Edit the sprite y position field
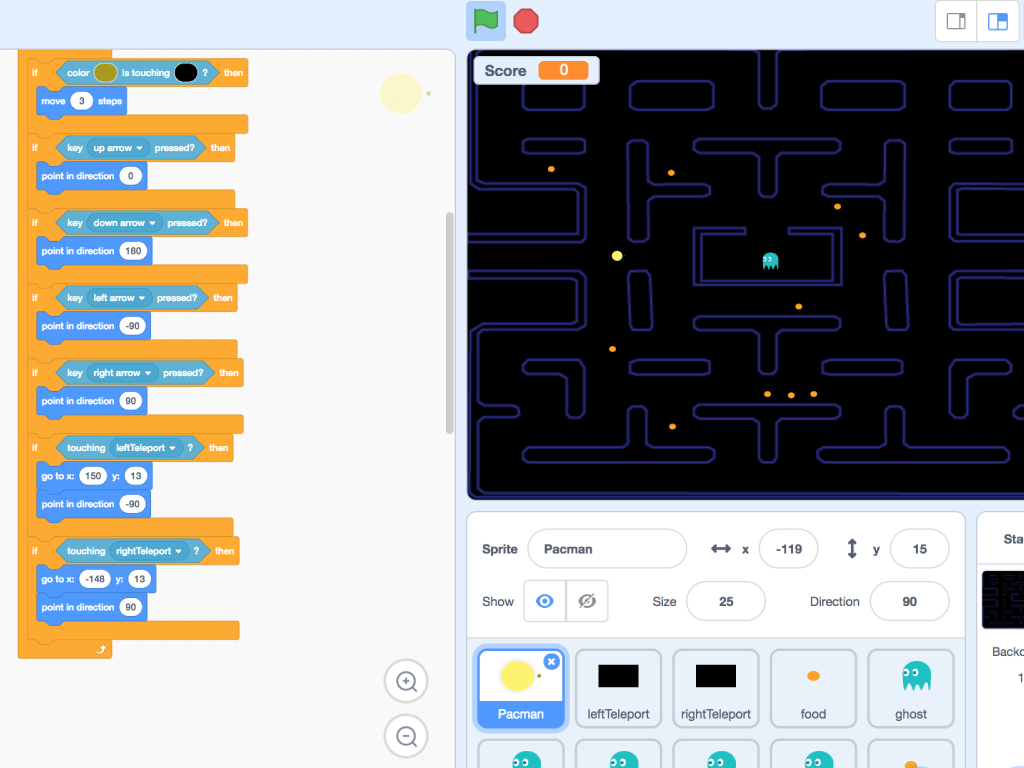This screenshot has width=1024, height=768. click(920, 549)
